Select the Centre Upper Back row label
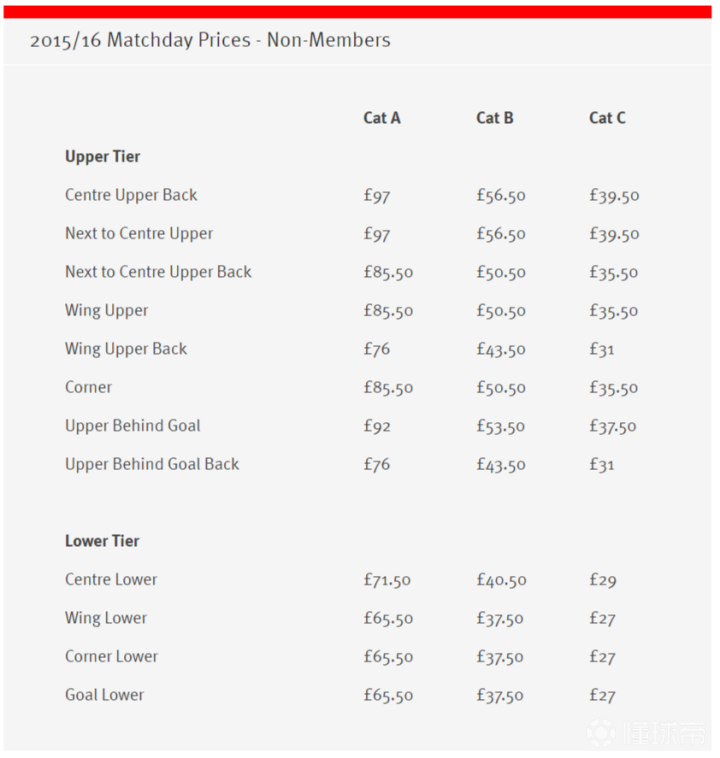 coord(131,195)
